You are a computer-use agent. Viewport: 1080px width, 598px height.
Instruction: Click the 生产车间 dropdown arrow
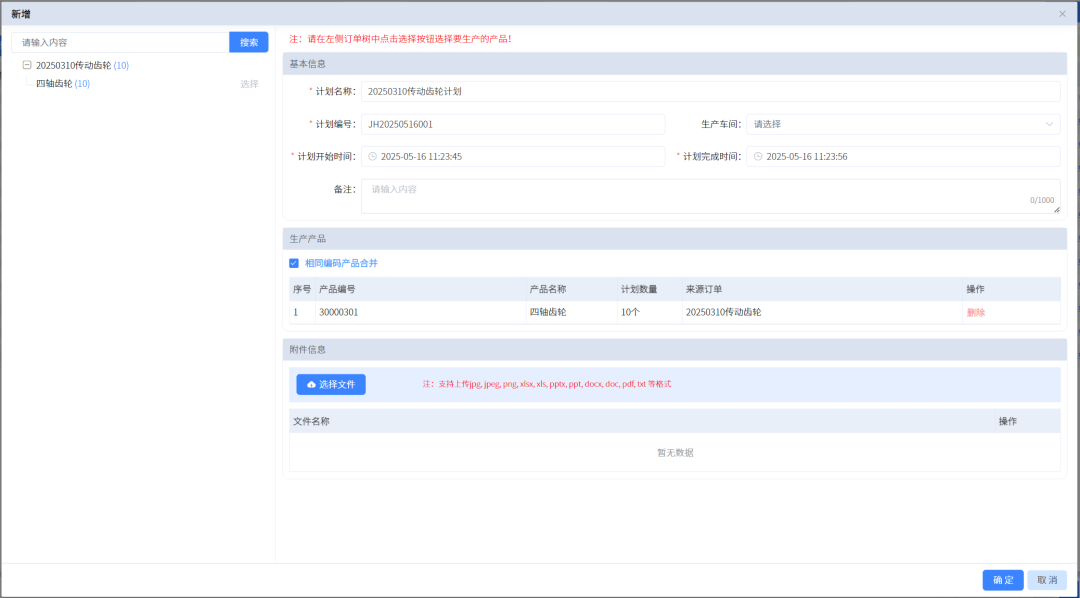coord(1049,124)
